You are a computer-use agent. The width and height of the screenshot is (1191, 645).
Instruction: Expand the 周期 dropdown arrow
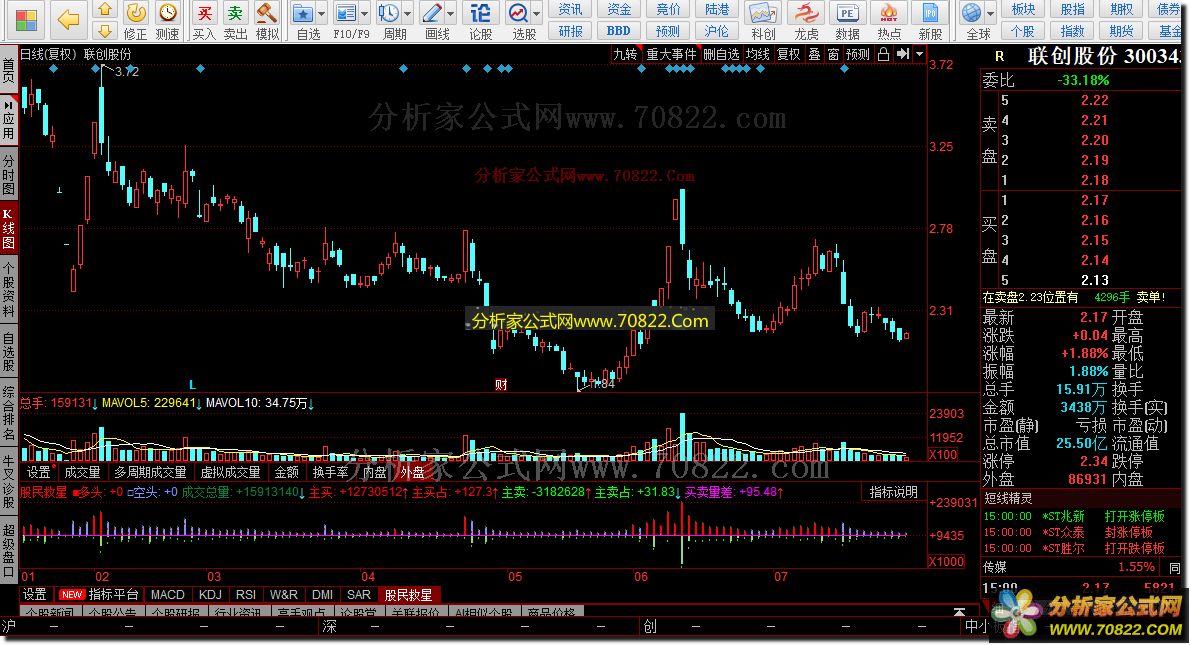(408, 14)
